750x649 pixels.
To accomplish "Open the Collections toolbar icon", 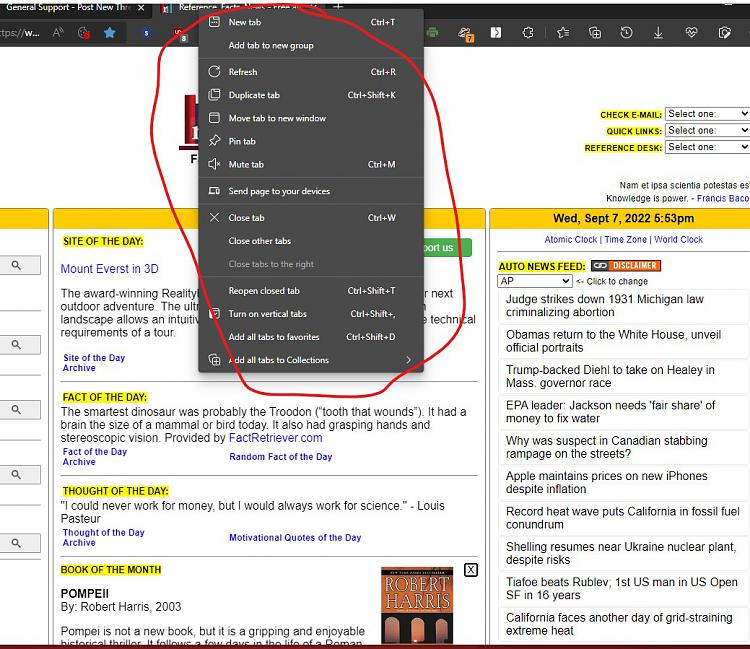I will tap(595, 33).
